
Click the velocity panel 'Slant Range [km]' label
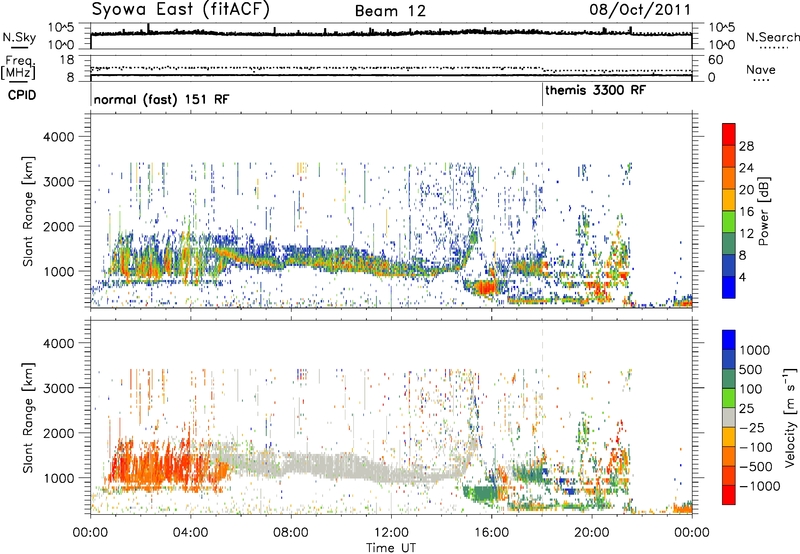click(28, 417)
